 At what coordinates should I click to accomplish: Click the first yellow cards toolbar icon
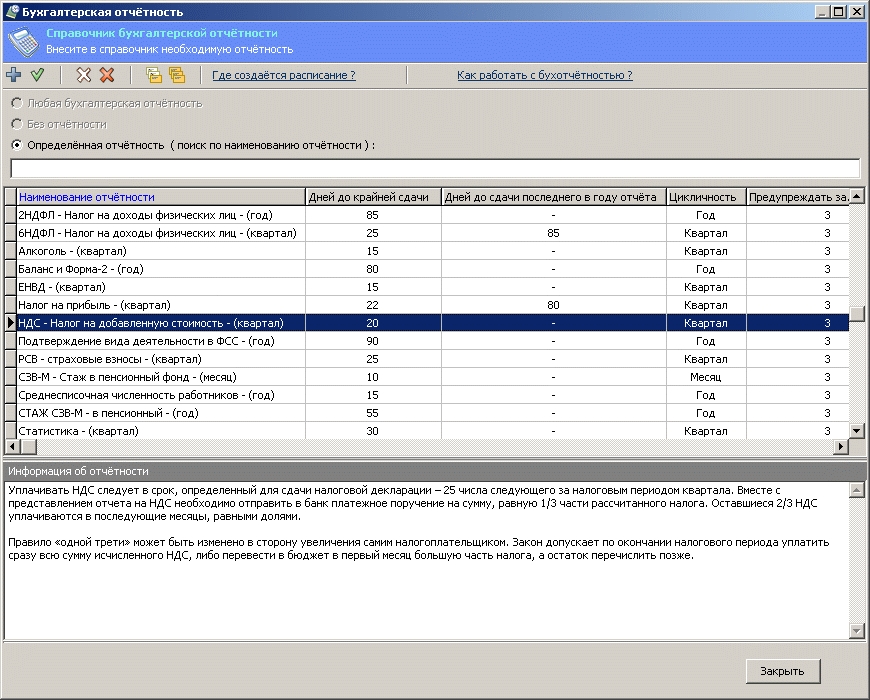point(154,75)
